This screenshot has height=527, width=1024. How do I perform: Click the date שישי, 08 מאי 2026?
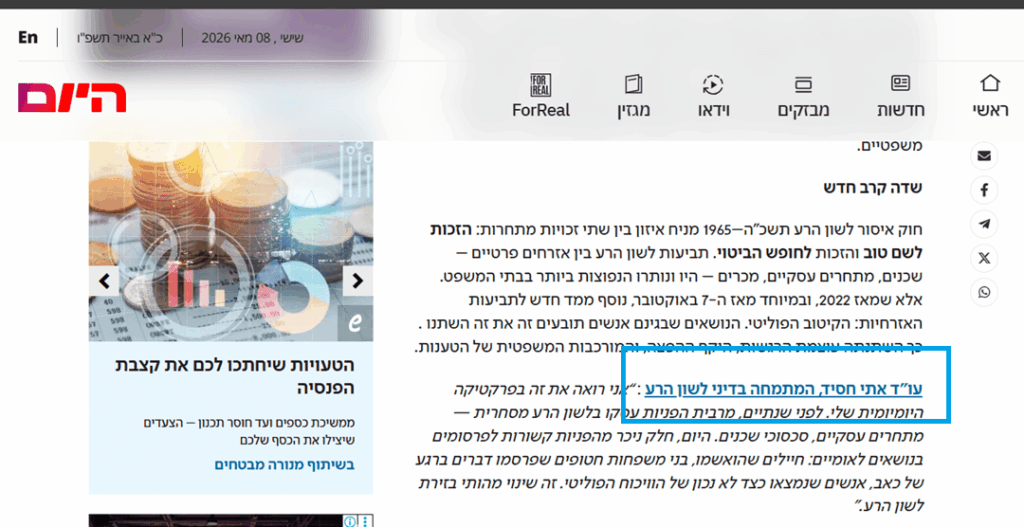pyautogui.click(x=252, y=37)
